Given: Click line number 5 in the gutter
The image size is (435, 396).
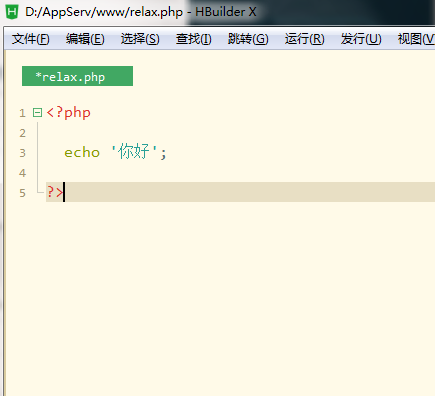Looking at the screenshot, I should pos(22,193).
